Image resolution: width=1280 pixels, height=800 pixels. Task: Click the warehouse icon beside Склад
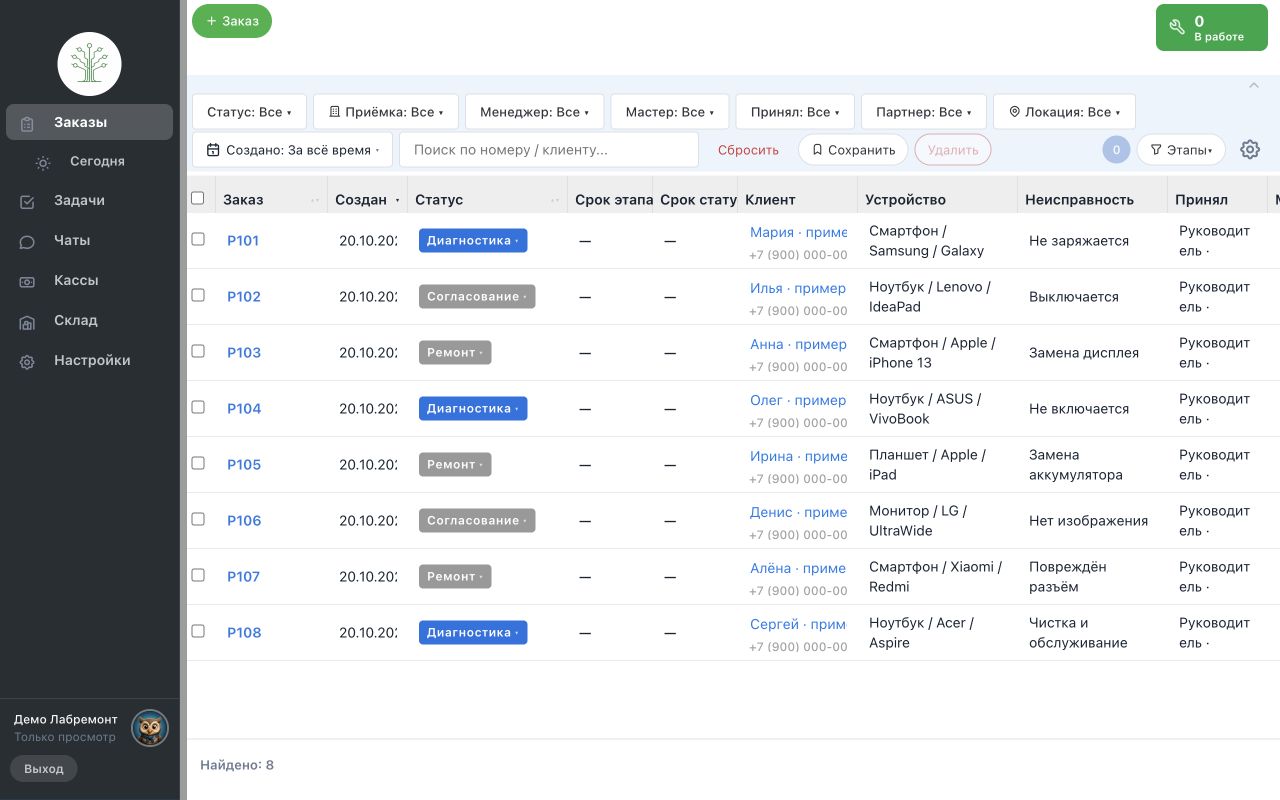[27, 321]
